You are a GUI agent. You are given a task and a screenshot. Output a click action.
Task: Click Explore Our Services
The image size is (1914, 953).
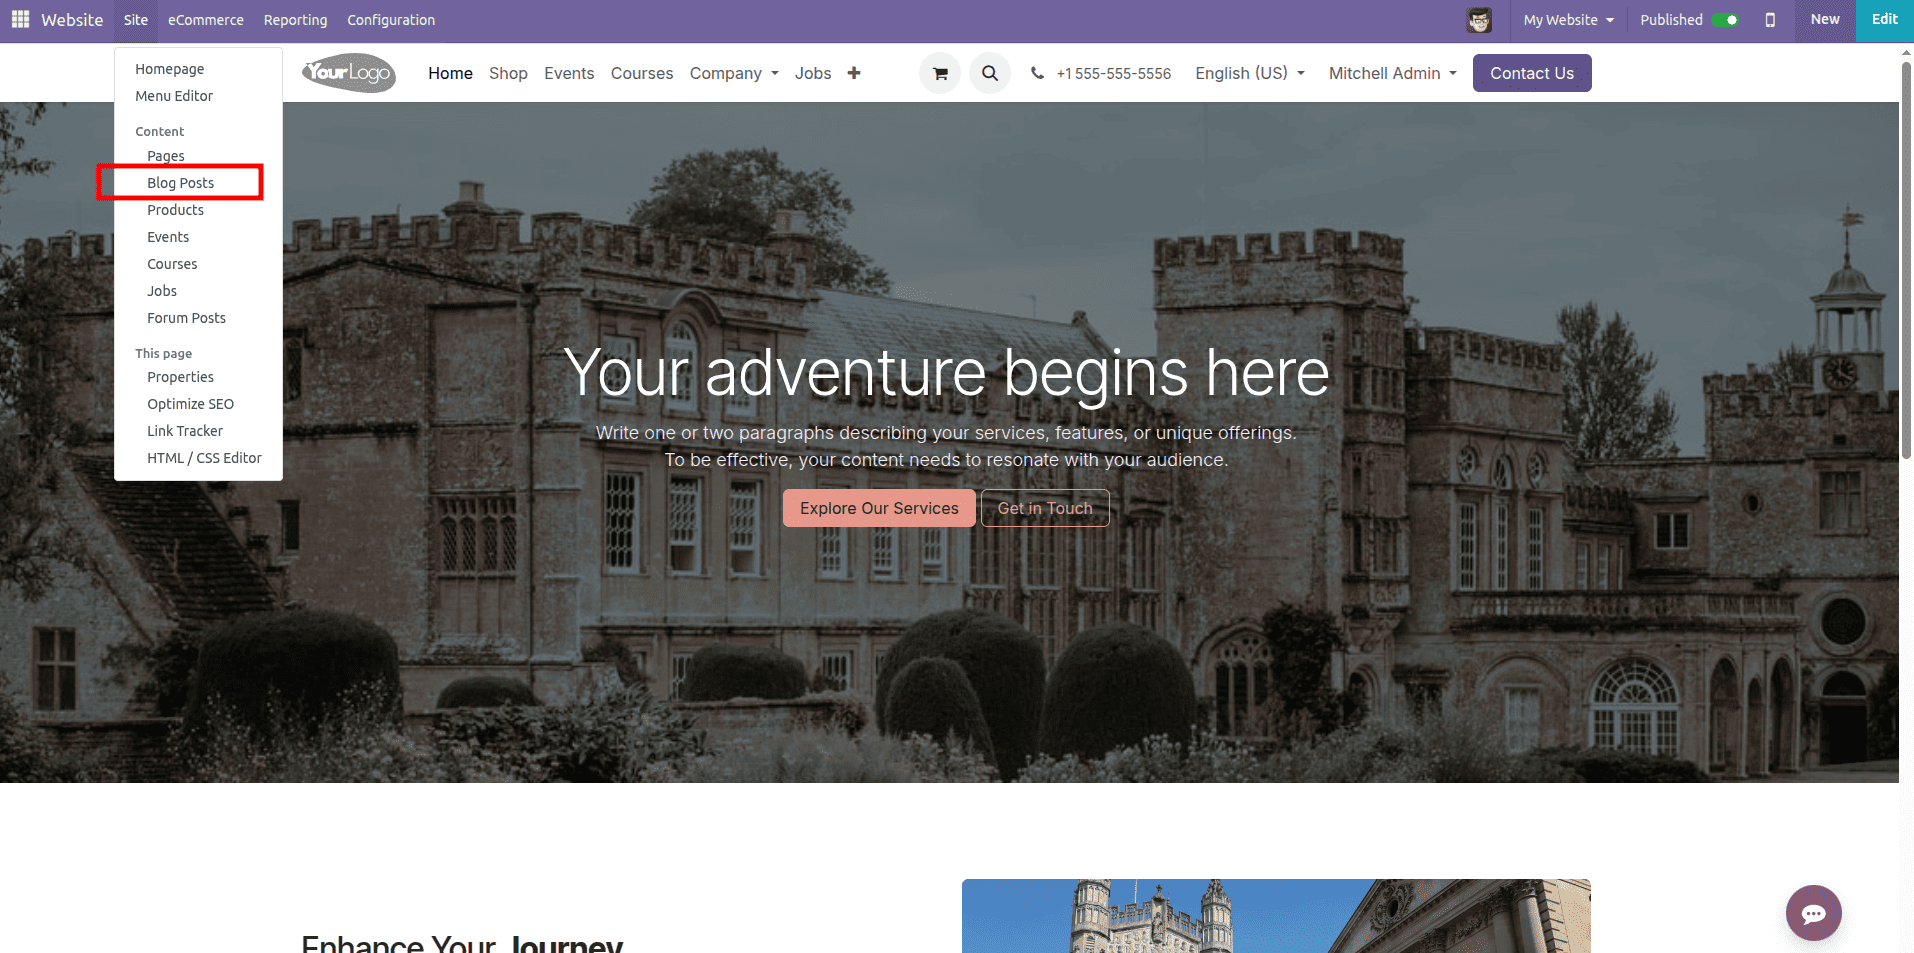pyautogui.click(x=878, y=507)
